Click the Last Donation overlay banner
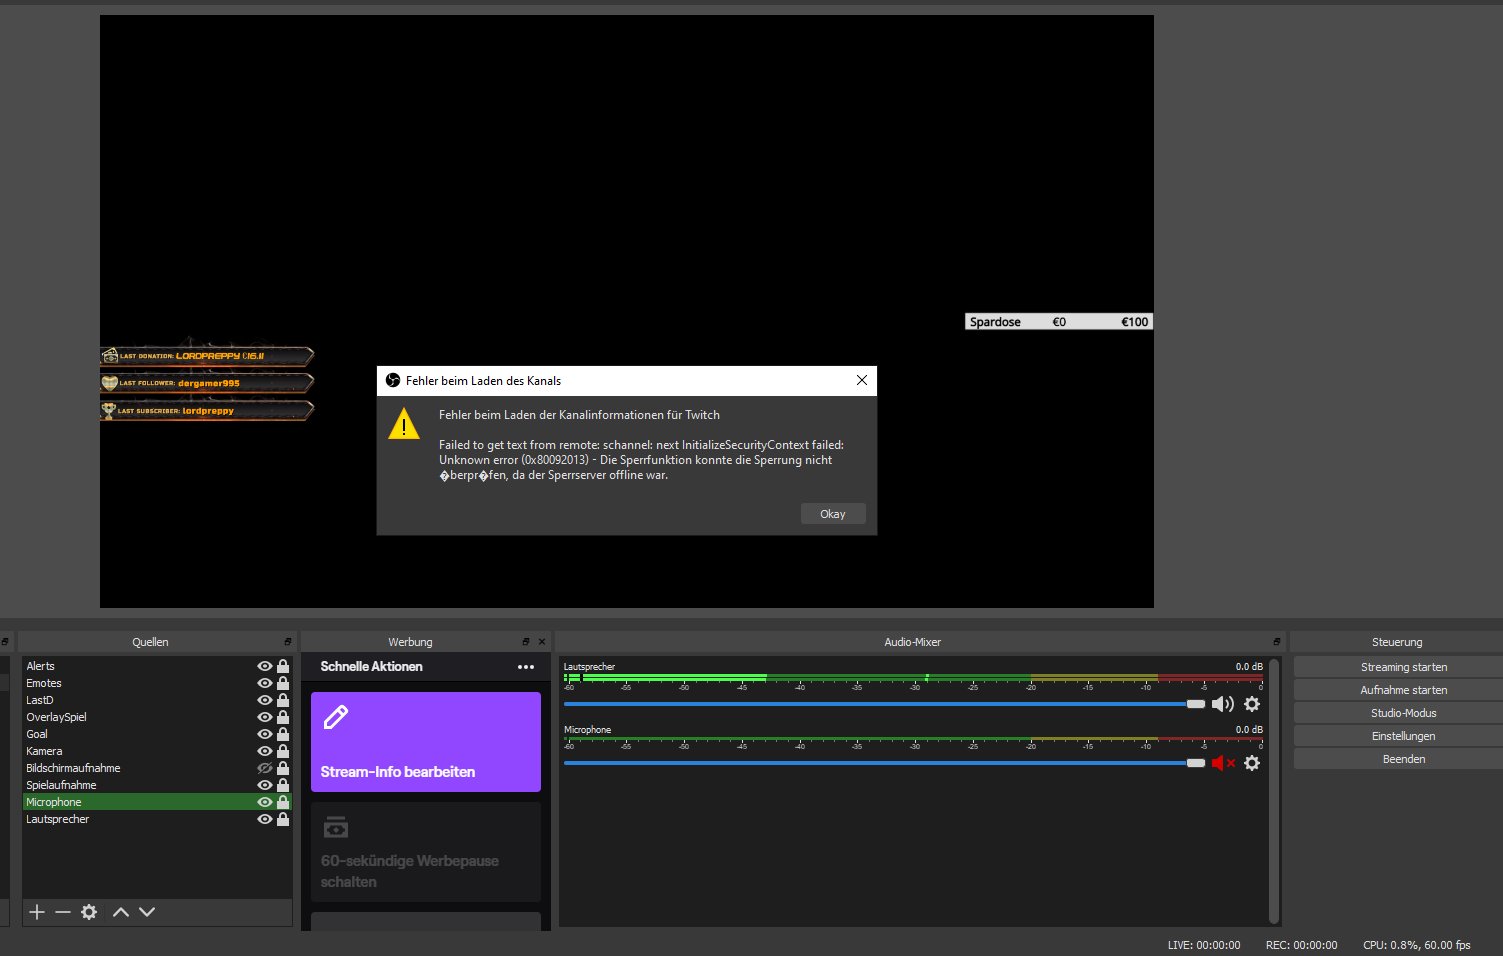 [x=207, y=355]
